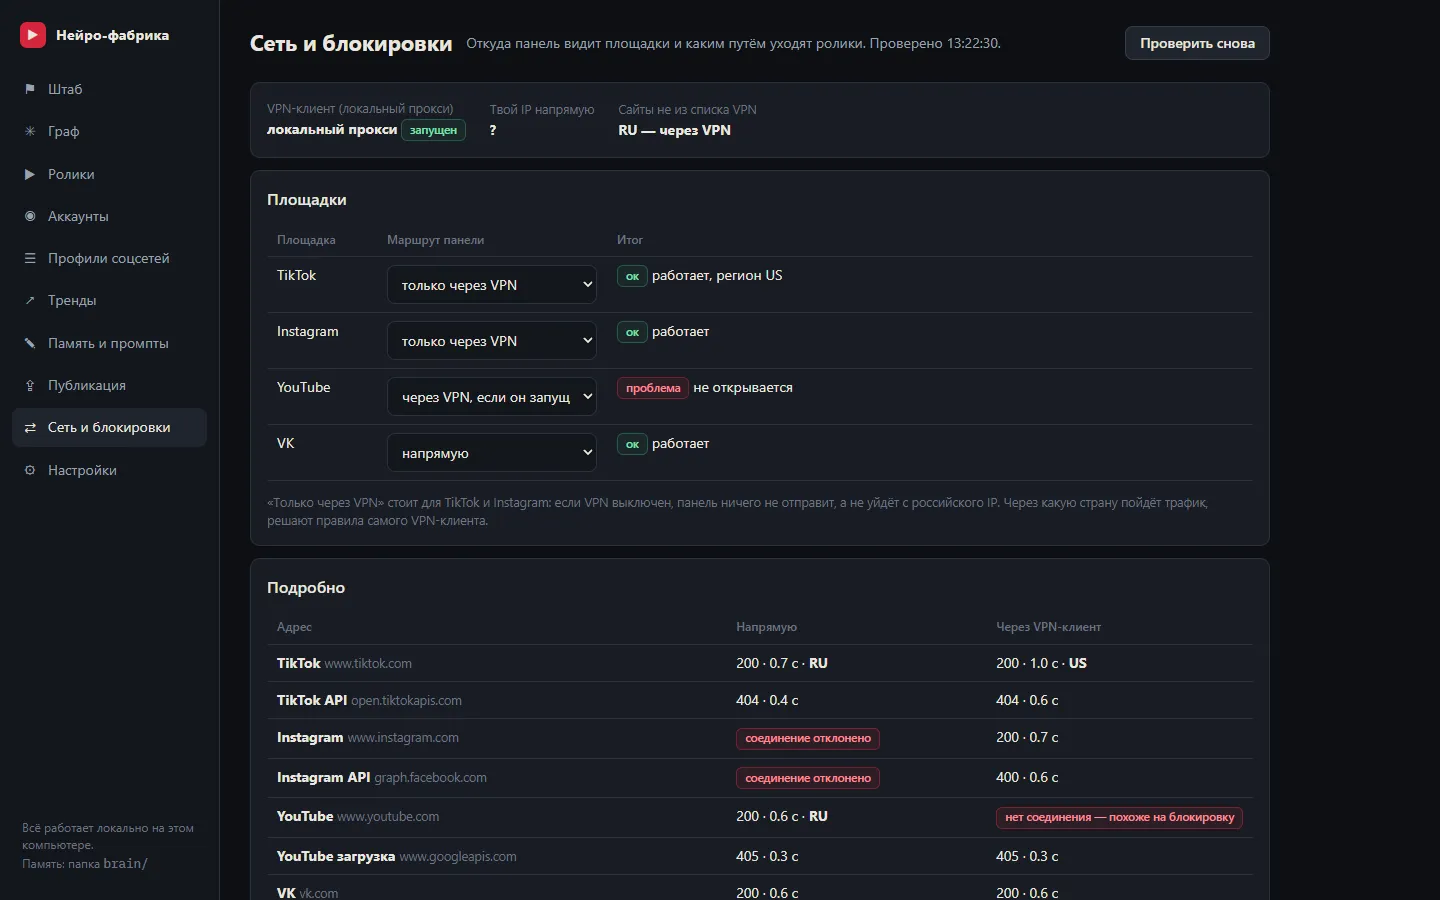
Task: Click RU — через VPN status text
Action: [x=674, y=130]
